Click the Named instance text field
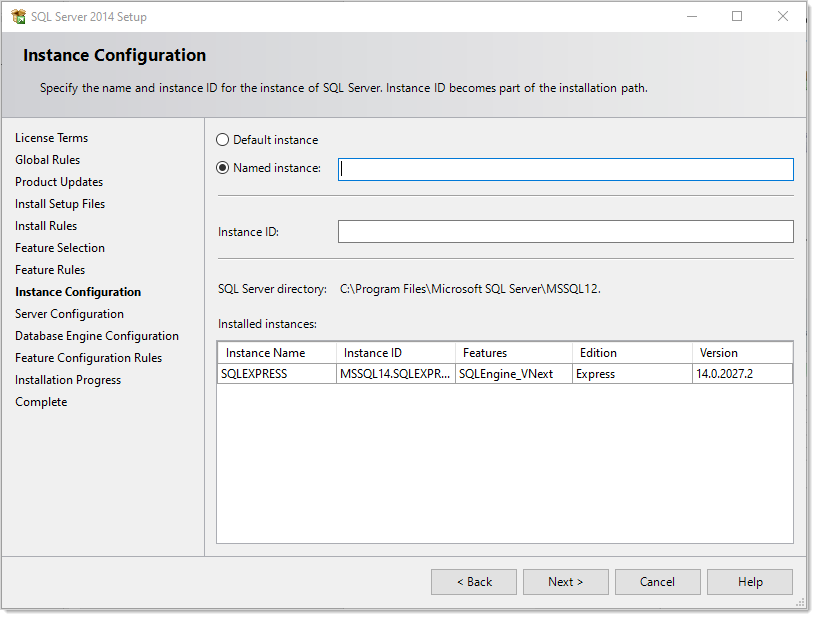 pos(565,169)
